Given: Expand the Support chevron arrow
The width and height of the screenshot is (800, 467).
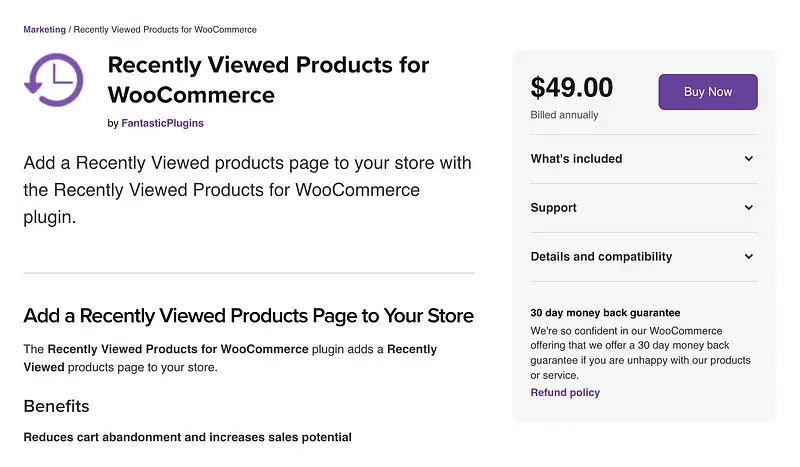Looking at the screenshot, I should [749, 208].
